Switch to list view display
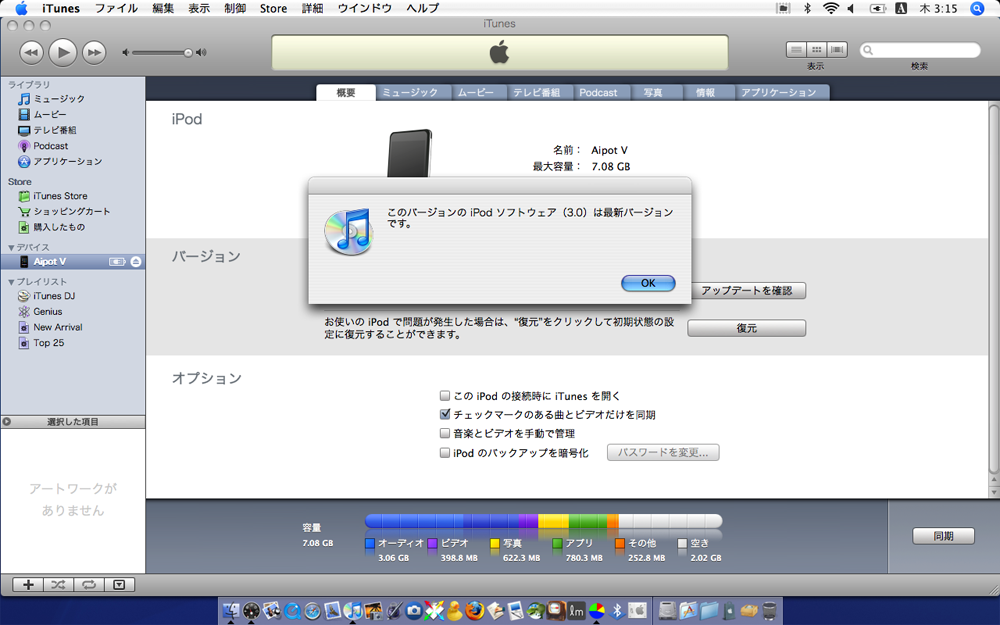This screenshot has height=625, width=1000. (796, 50)
